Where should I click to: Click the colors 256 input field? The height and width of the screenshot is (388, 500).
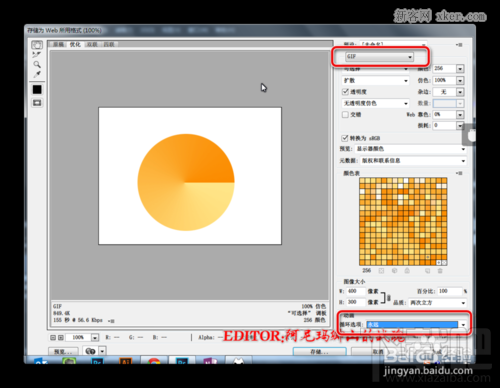(445, 69)
